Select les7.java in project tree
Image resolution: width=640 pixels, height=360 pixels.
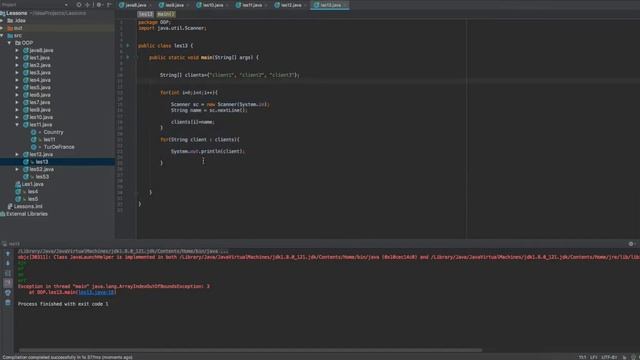[40, 102]
